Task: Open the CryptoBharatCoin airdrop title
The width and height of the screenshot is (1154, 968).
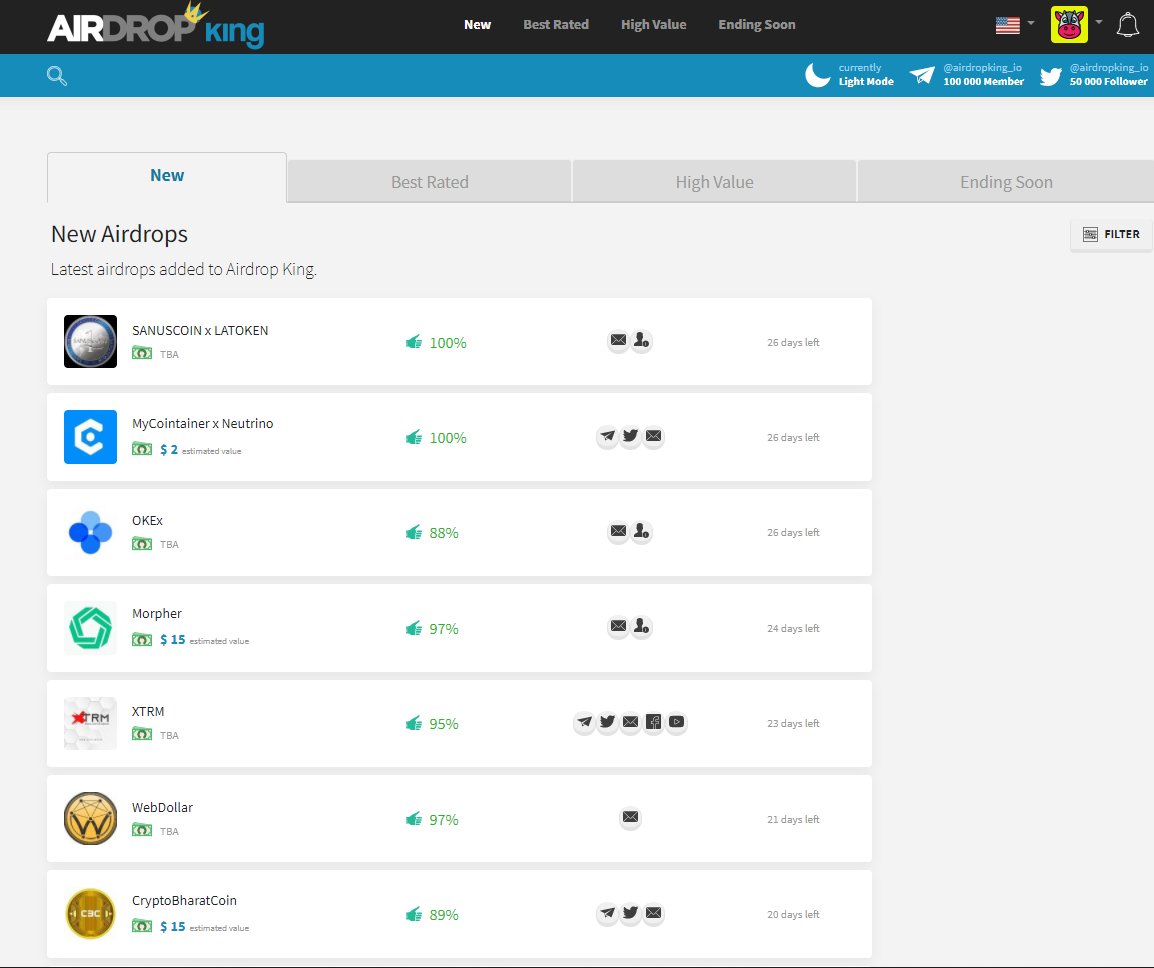Action: 184,900
